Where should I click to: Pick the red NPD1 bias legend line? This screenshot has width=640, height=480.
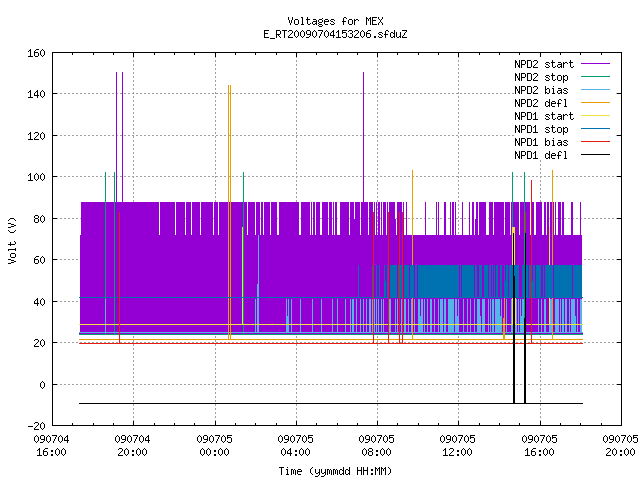click(595, 142)
